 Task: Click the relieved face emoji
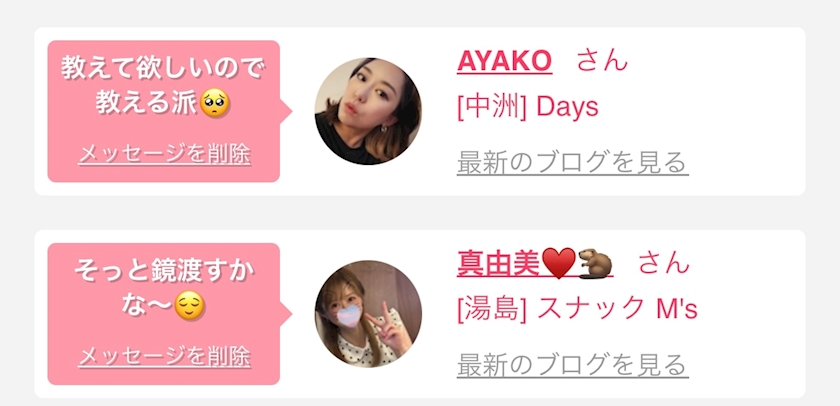[190, 306]
